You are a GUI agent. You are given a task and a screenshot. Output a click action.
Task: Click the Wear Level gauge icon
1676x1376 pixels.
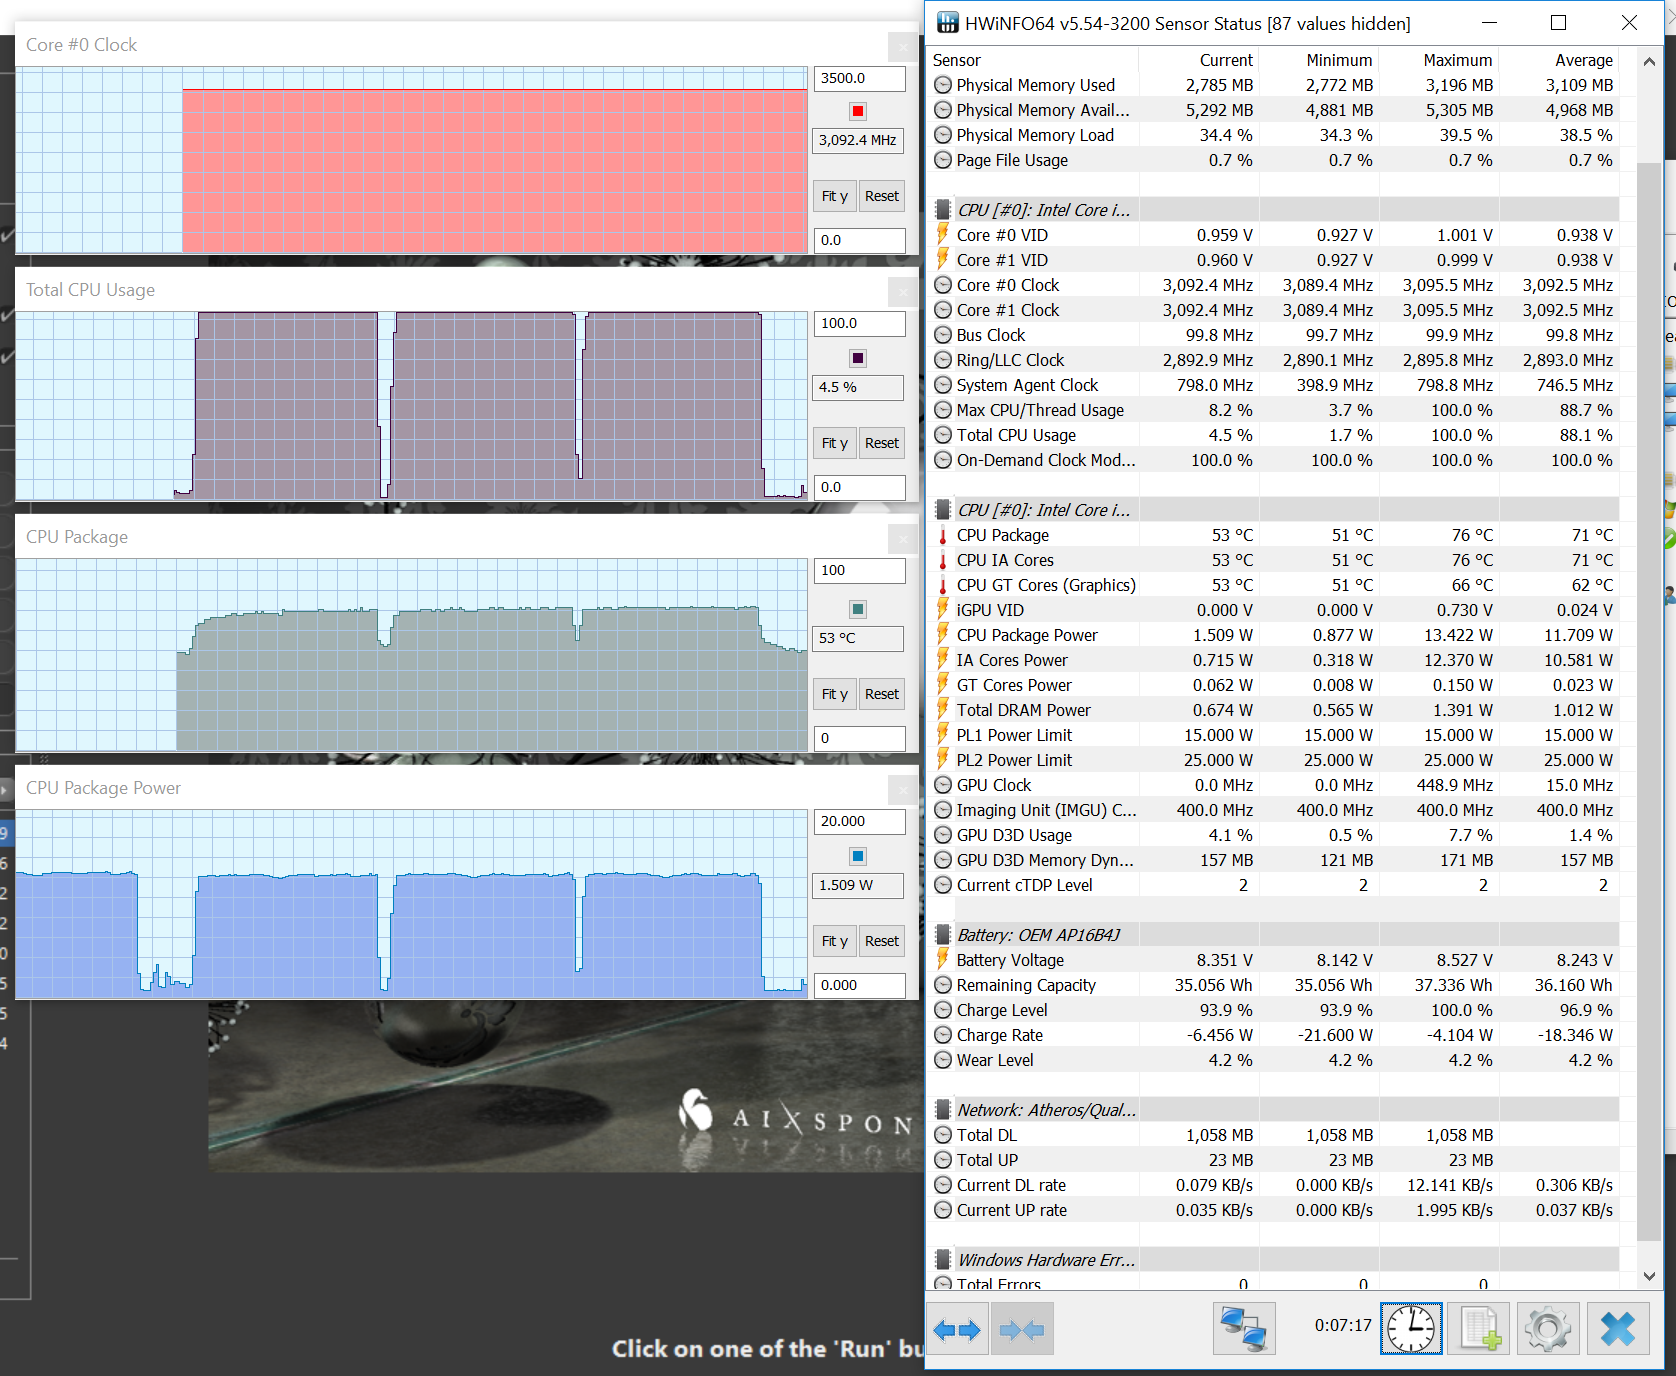pyautogui.click(x=942, y=1060)
